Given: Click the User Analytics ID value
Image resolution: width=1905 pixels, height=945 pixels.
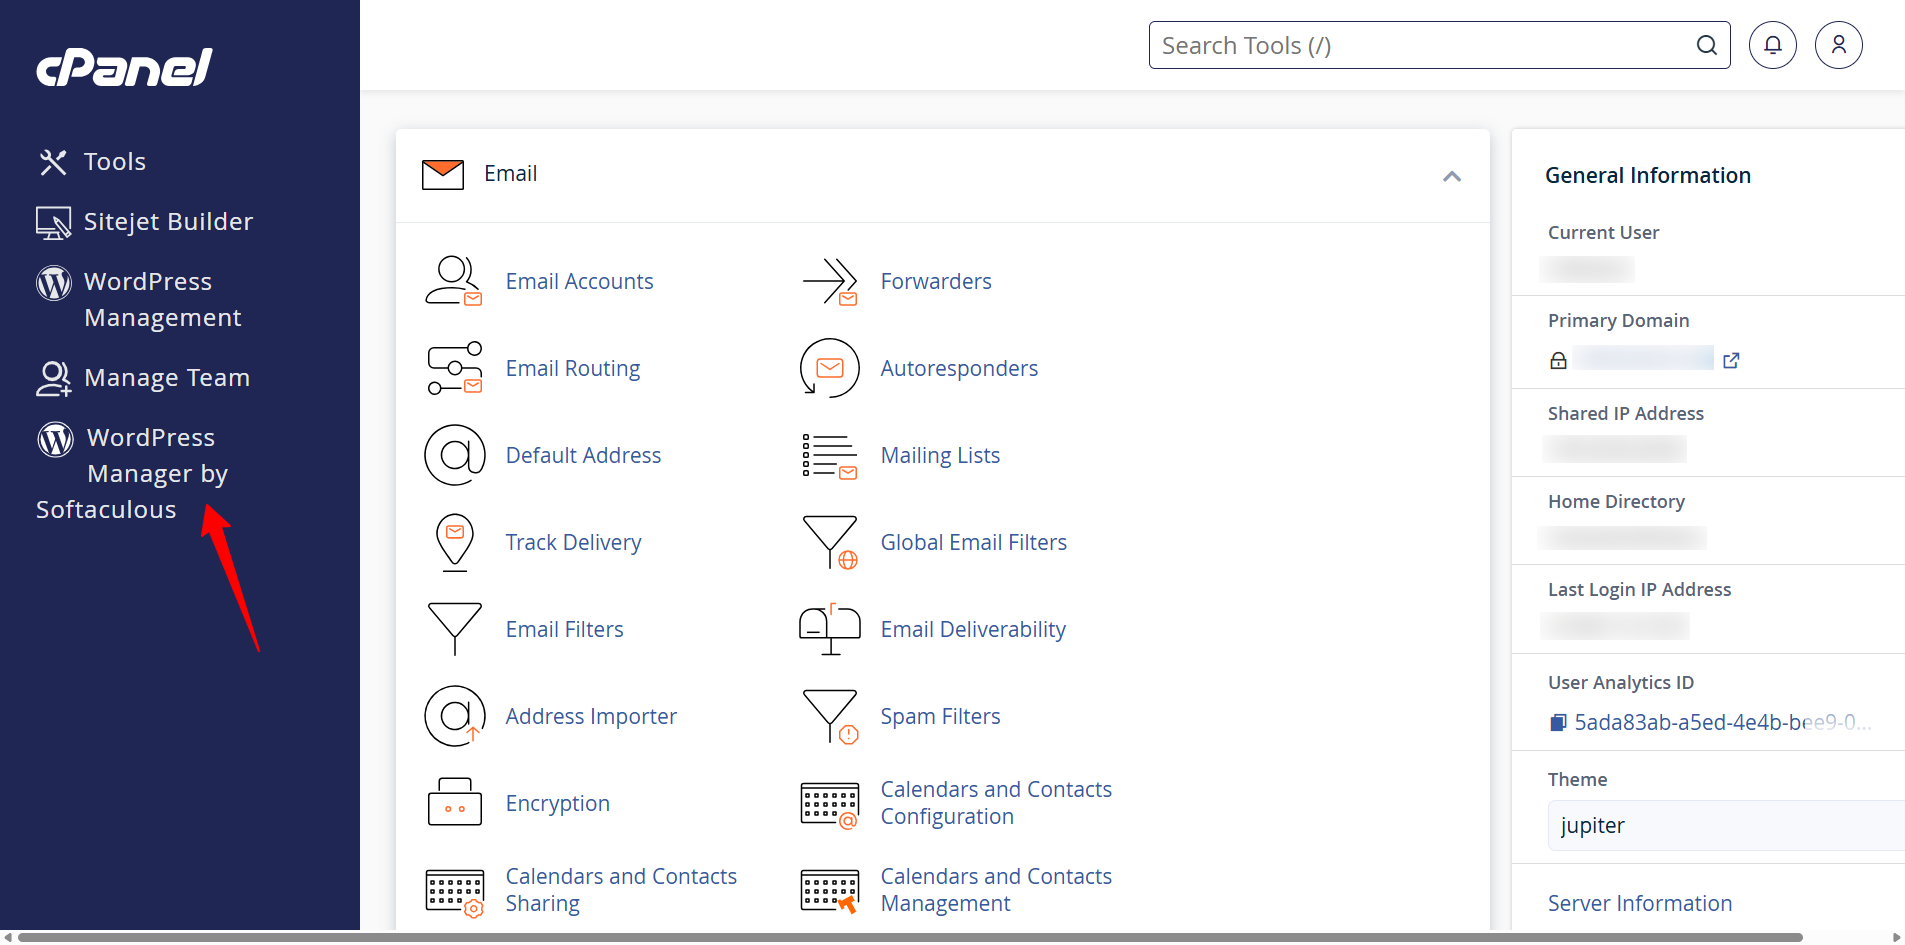Looking at the screenshot, I should coord(1722,722).
